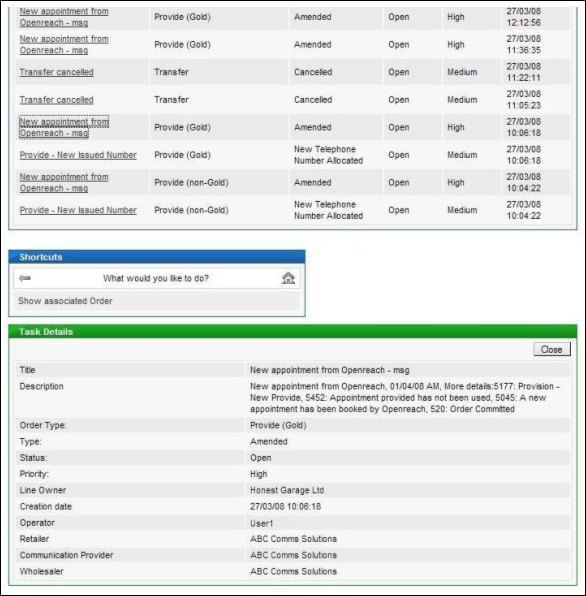
Task: Open Transfer cancelled task created 11:22:11
Action: coord(57,72)
